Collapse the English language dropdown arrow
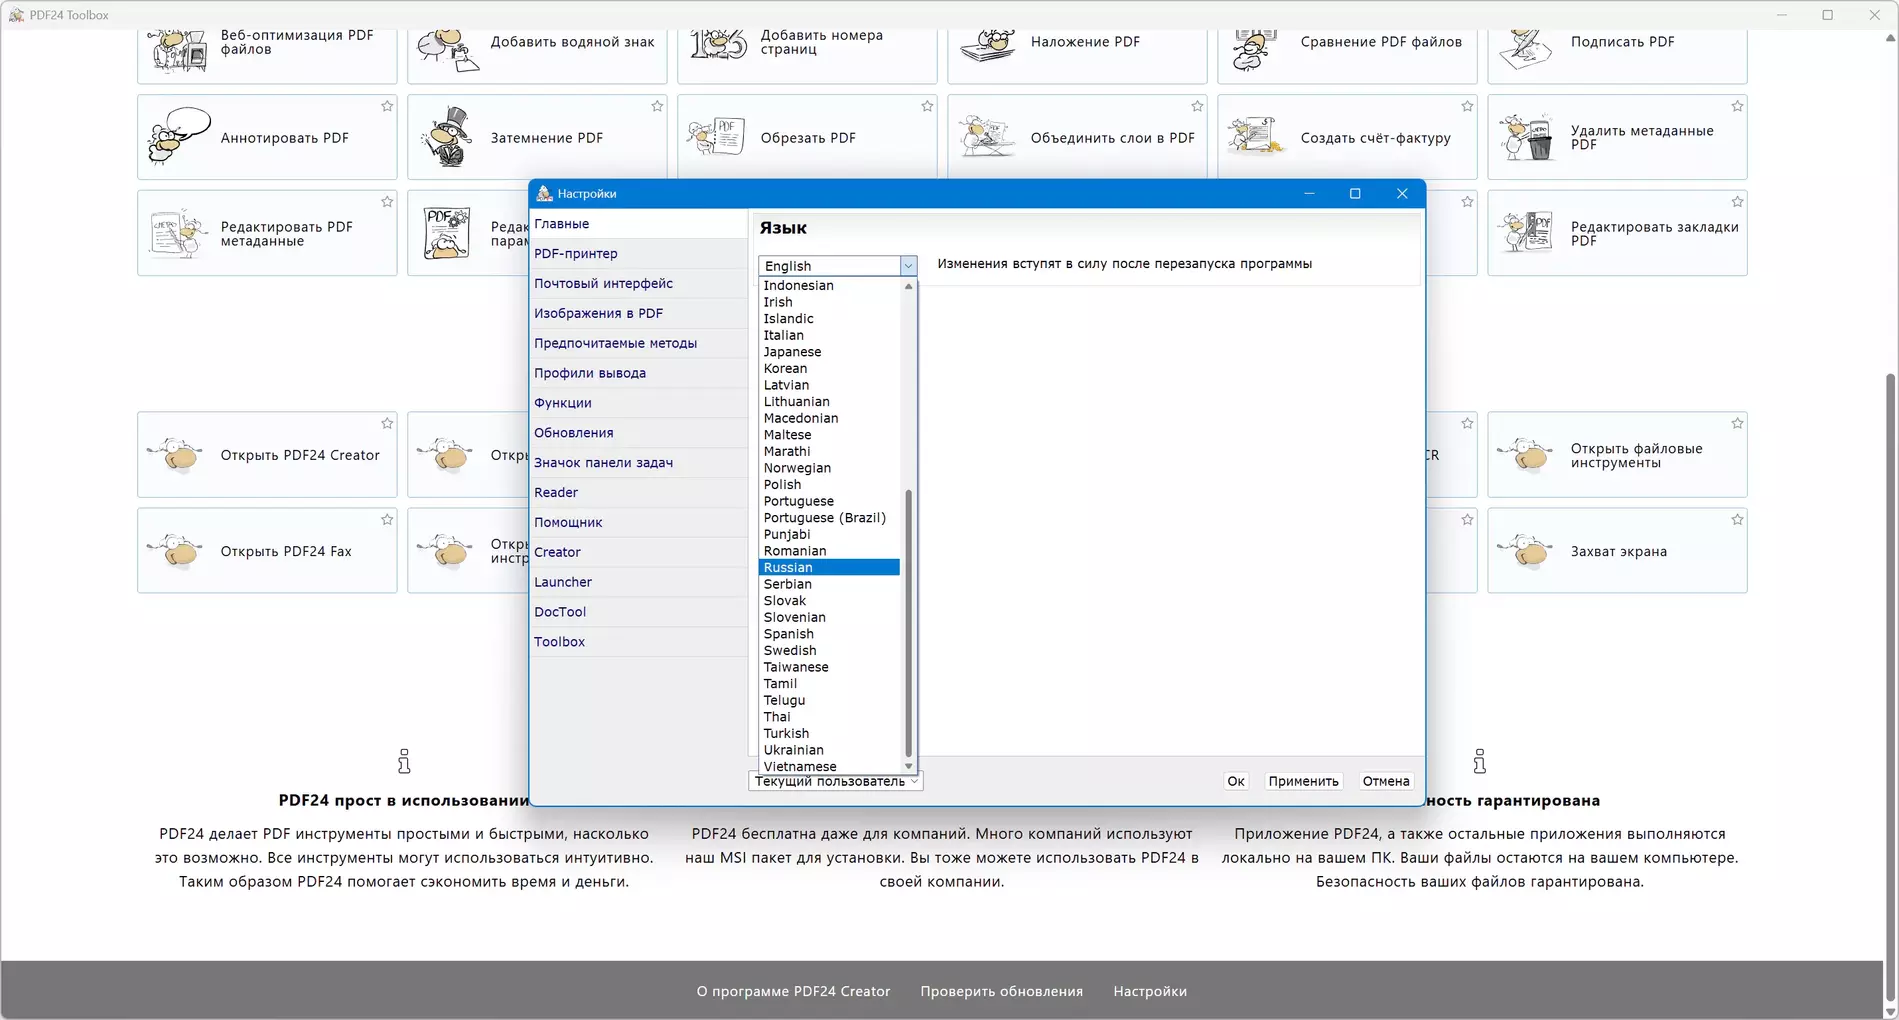Screen dimensions: 1899x1020 coord(908,266)
